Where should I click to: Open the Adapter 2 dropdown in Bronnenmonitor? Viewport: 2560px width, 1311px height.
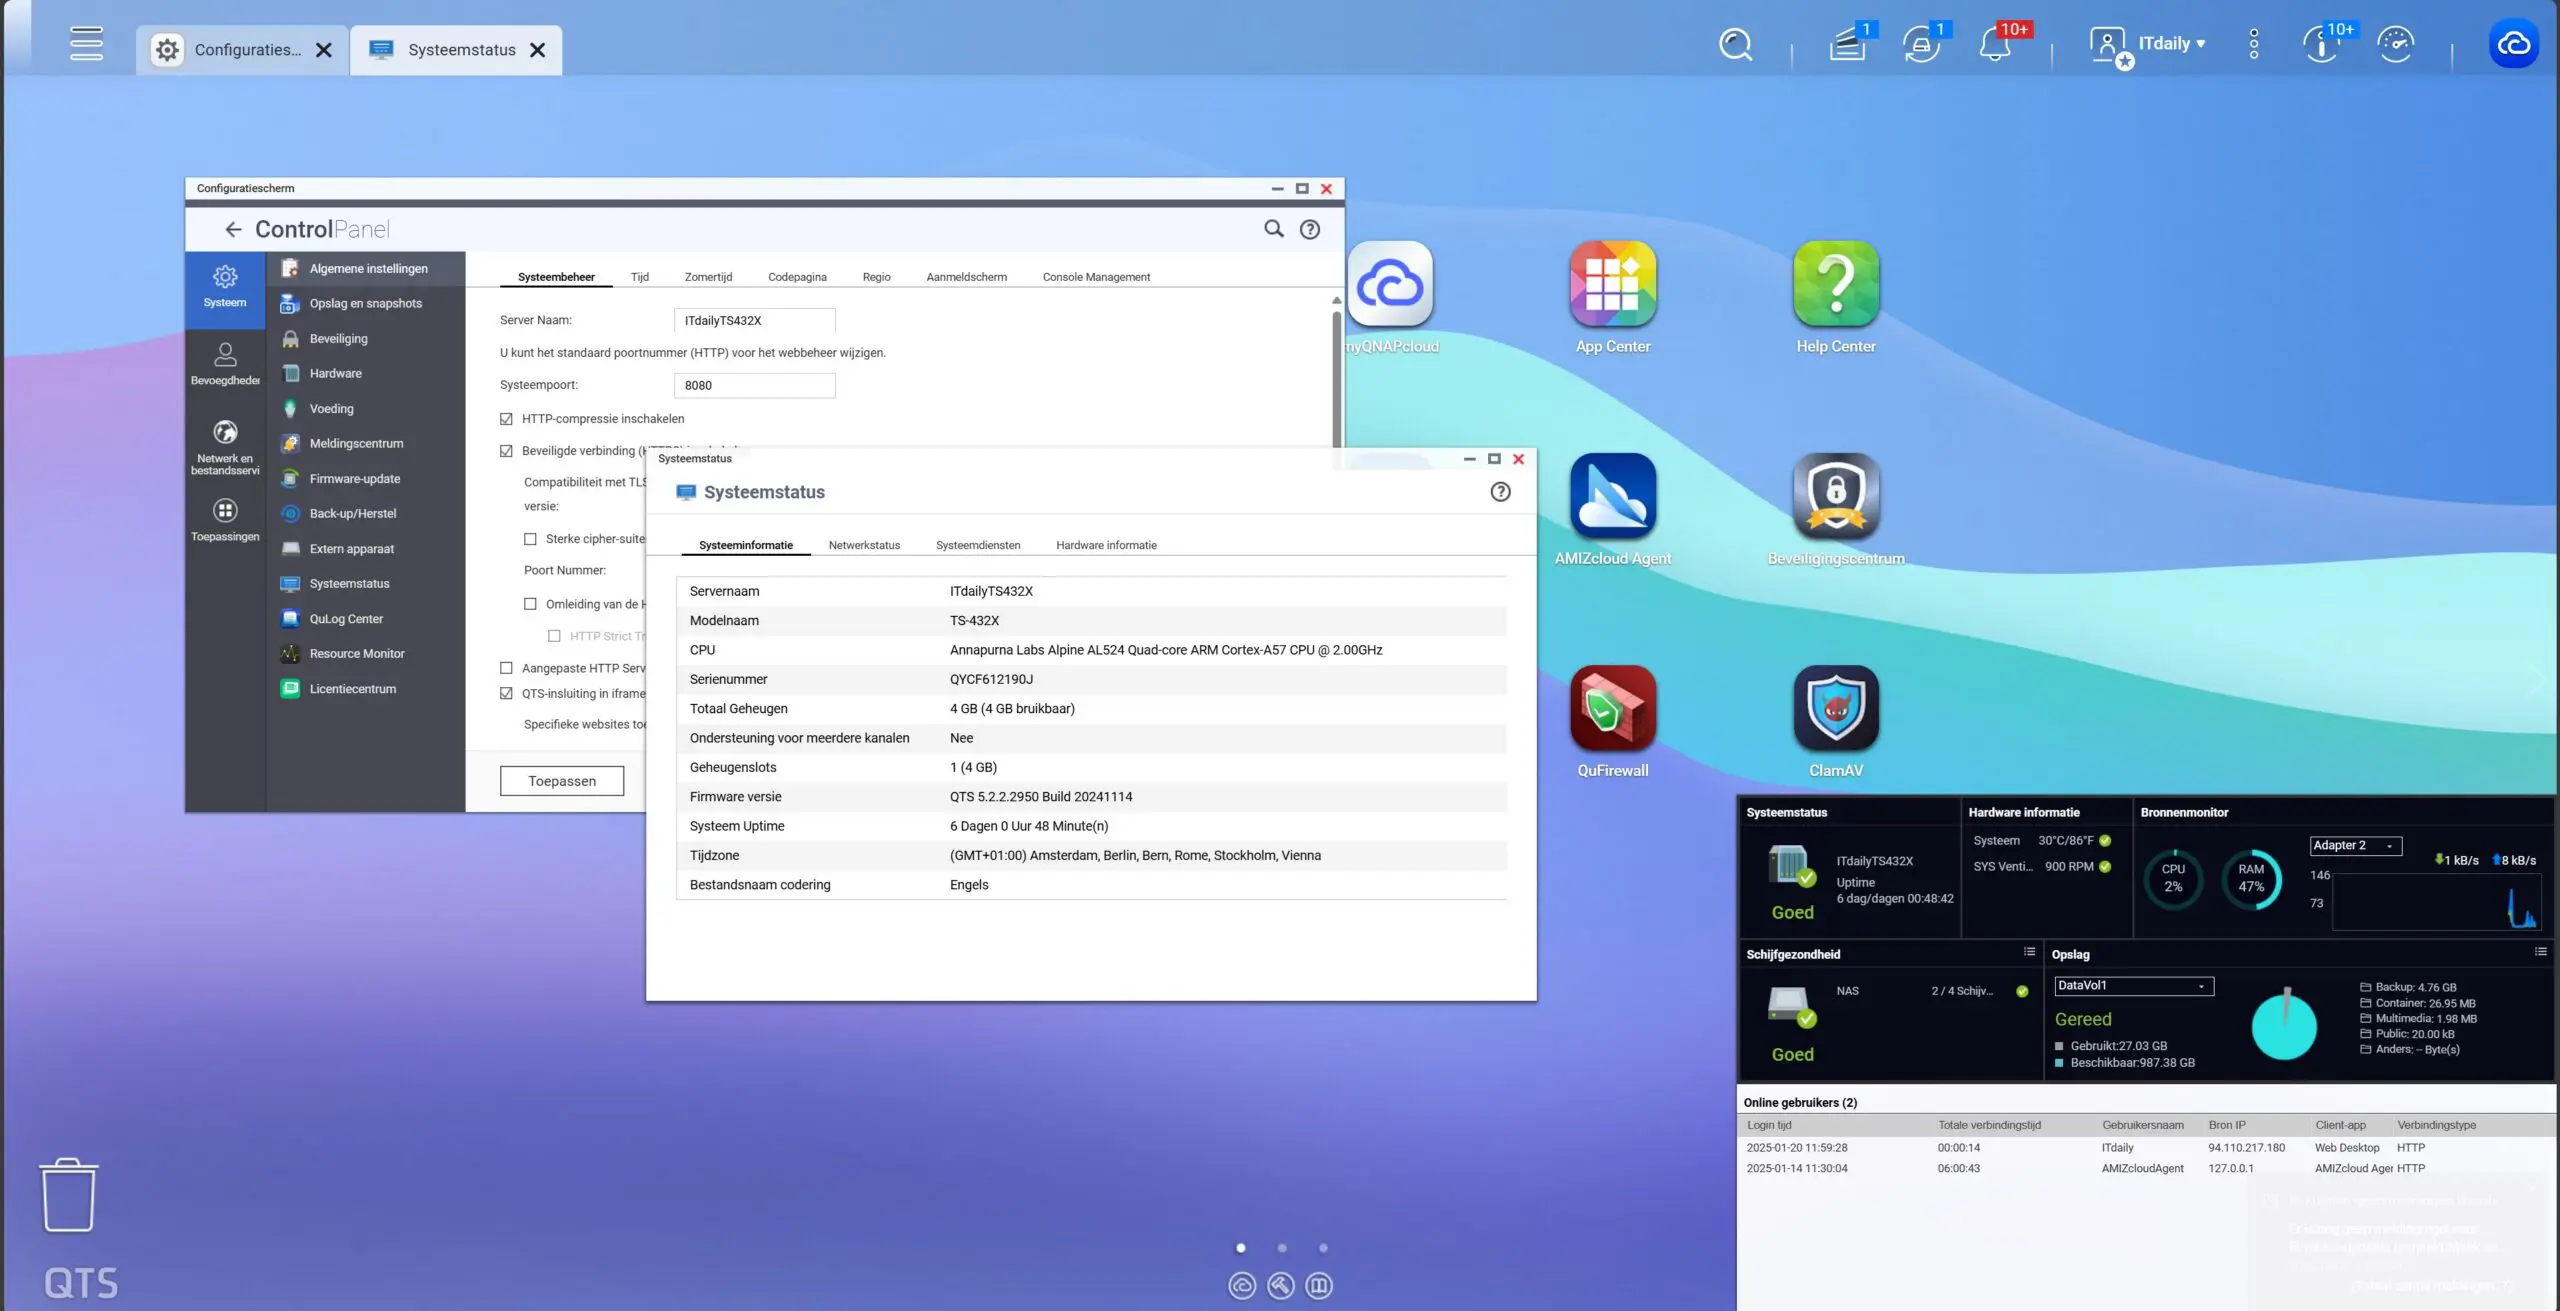(2355, 846)
